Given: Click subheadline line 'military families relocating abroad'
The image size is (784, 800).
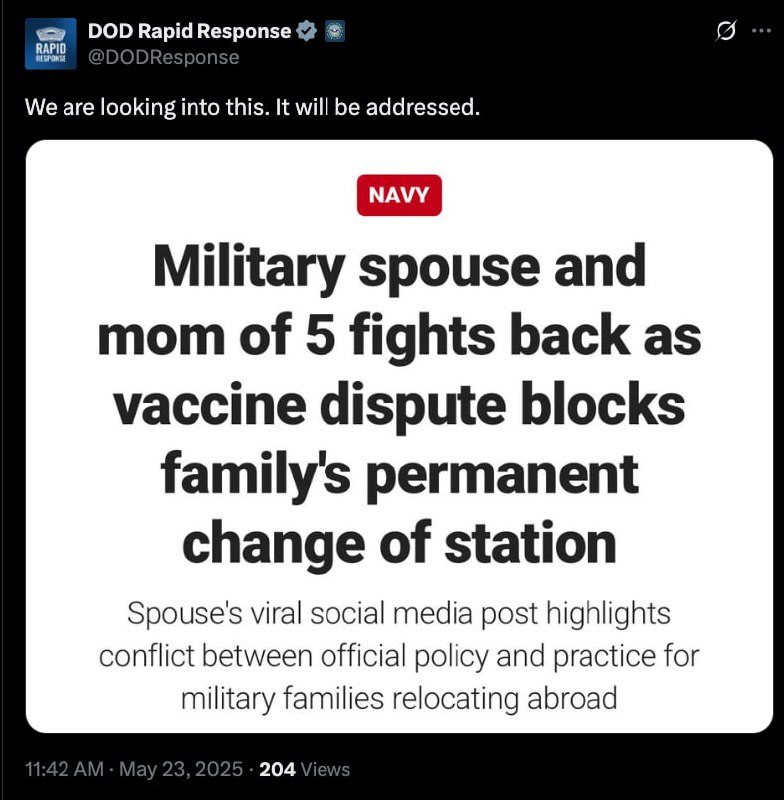Looking at the screenshot, I should (399, 698).
